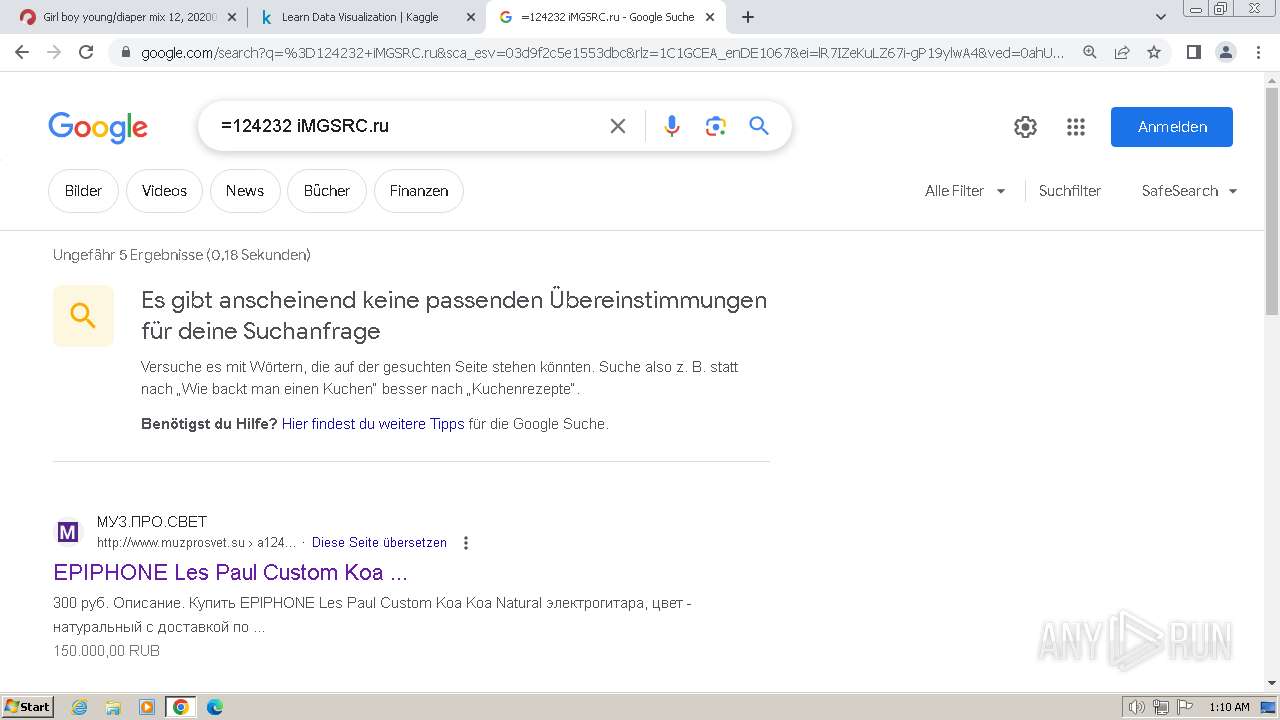Screen dimensions: 1280x720
Task: Select the Bilder filter
Action: [83, 191]
